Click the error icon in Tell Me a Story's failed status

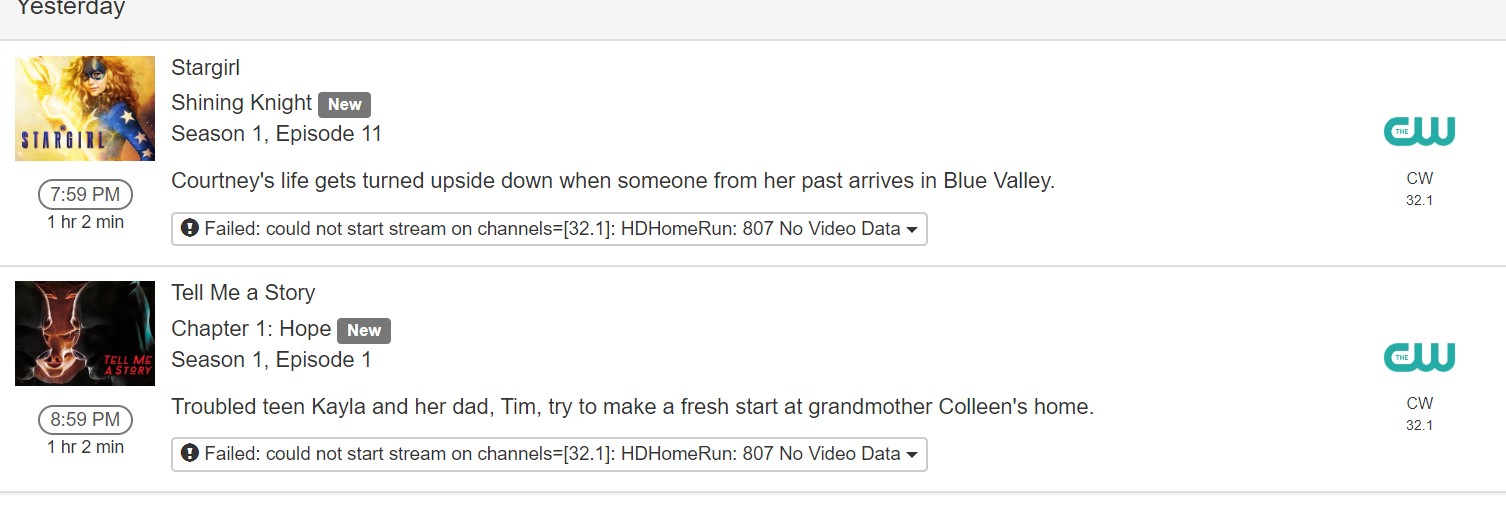(x=190, y=454)
